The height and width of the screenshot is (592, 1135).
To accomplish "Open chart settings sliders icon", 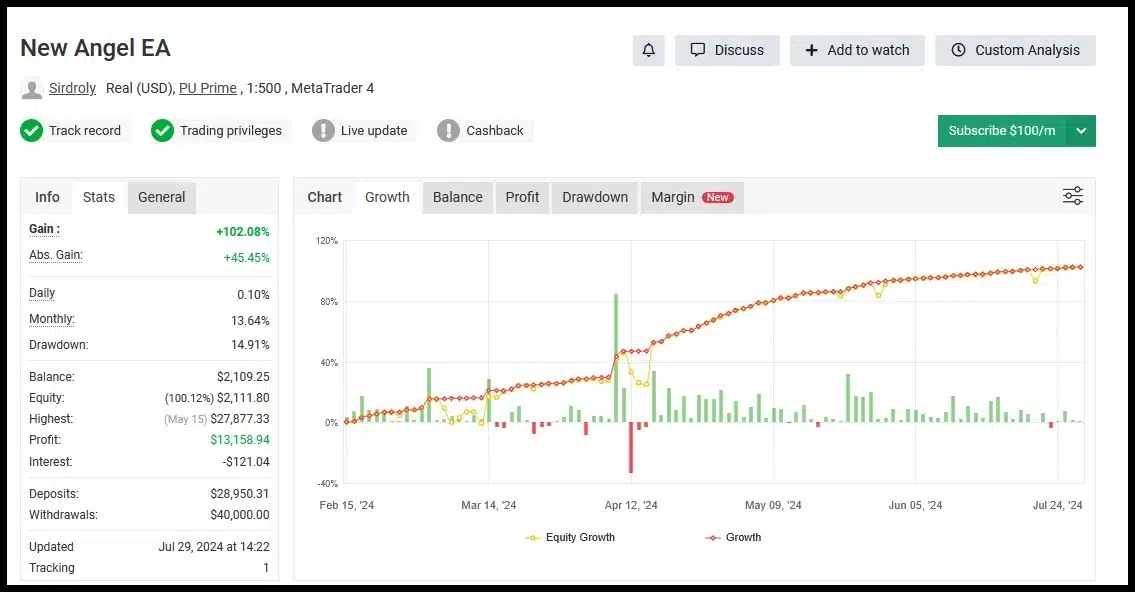I will pos(1072,196).
